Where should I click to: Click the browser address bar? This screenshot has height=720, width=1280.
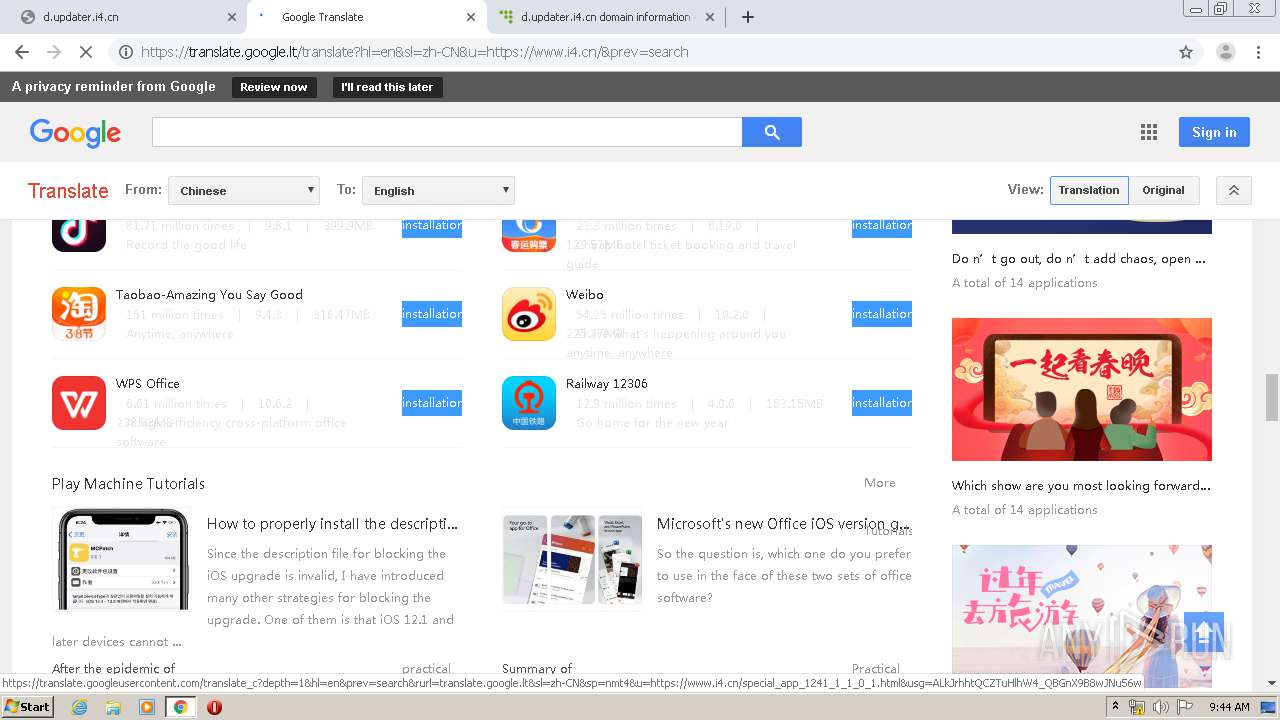coord(640,52)
